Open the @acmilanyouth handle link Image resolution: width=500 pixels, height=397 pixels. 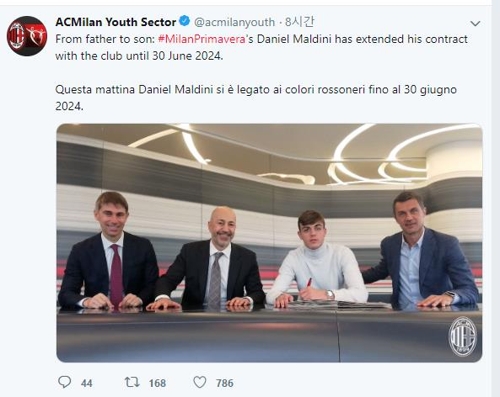(234, 22)
